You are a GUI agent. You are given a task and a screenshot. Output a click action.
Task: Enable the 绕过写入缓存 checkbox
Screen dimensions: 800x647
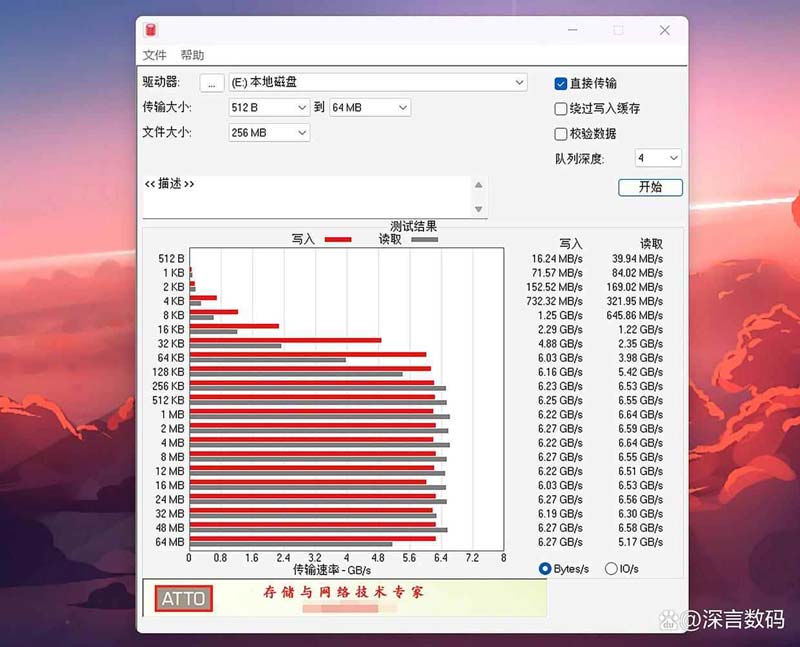click(560, 109)
